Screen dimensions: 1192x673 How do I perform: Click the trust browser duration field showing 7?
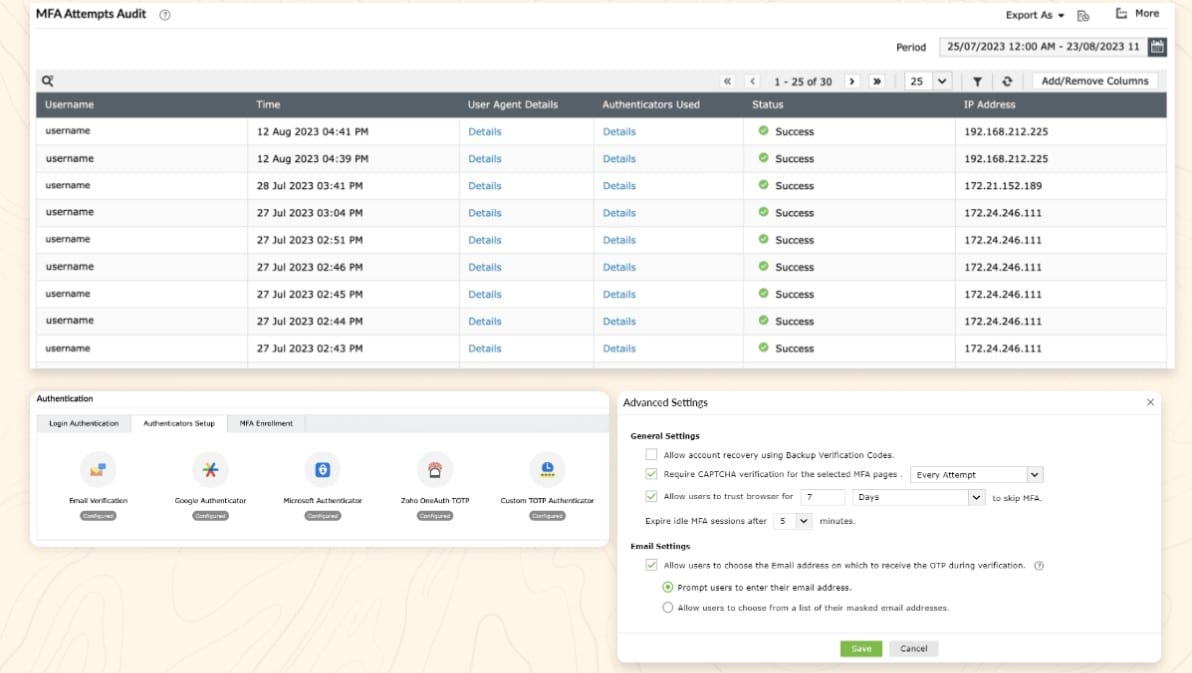(x=823, y=497)
